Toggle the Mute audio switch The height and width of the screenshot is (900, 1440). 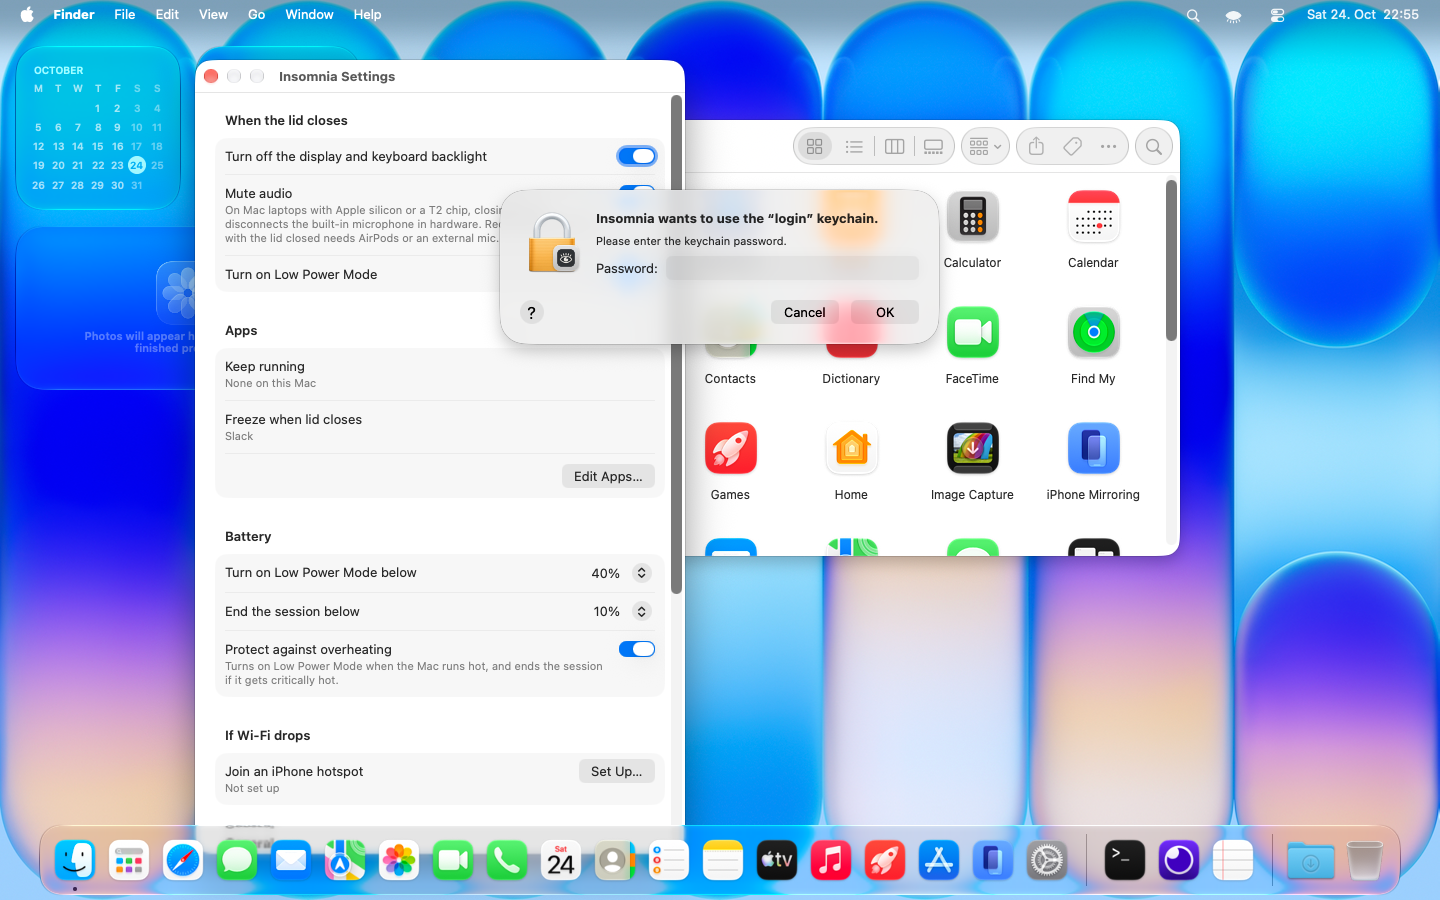tap(637, 188)
